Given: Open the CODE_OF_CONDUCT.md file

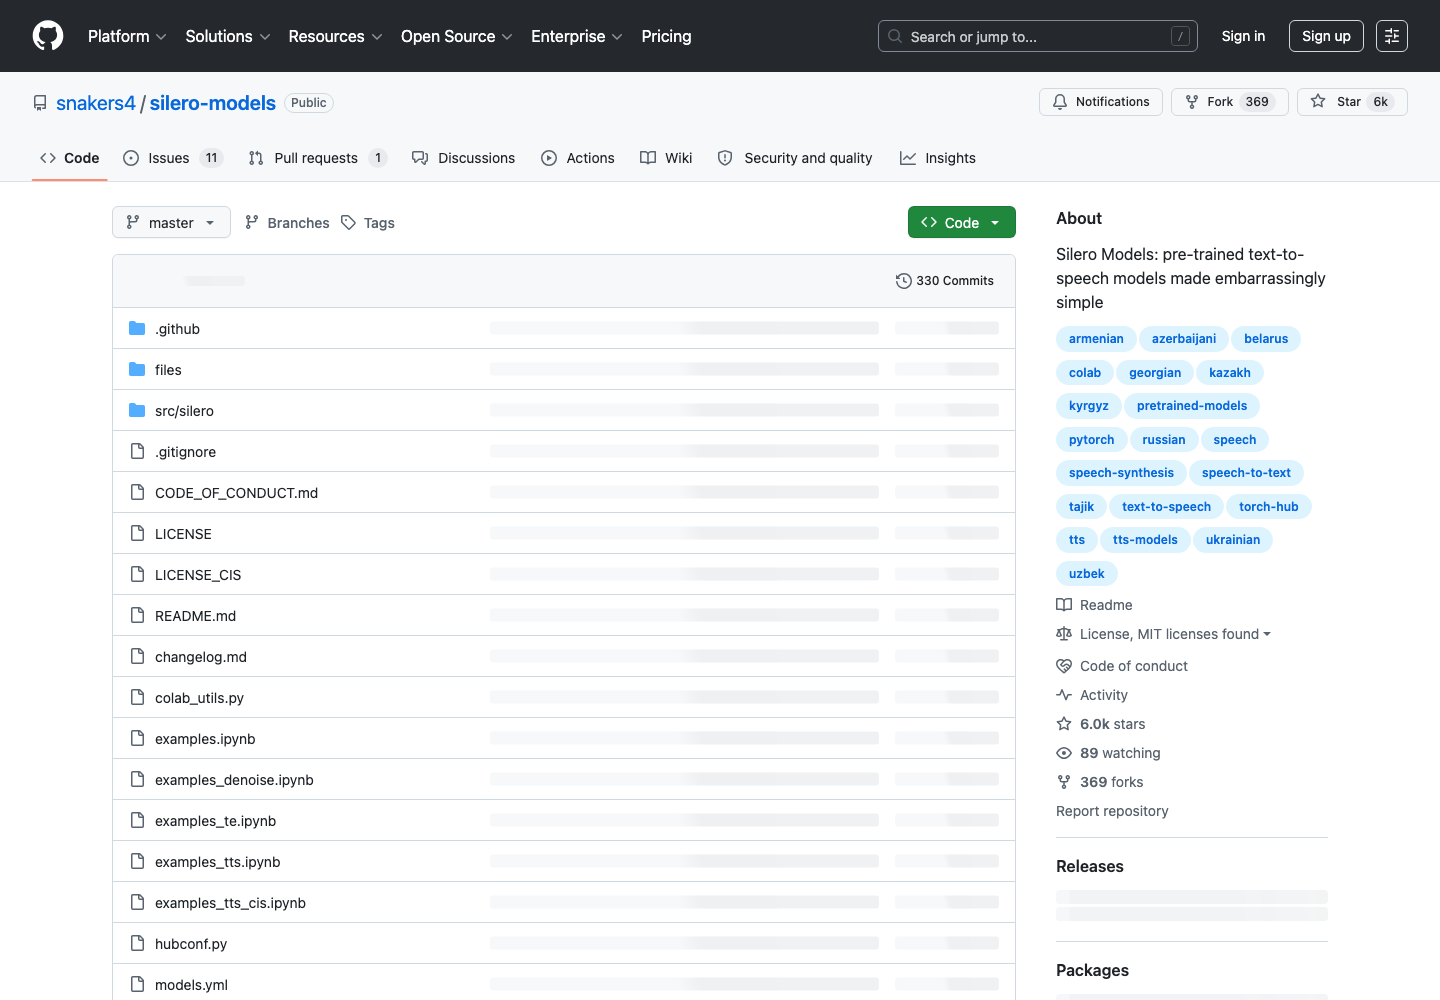Looking at the screenshot, I should pos(237,493).
